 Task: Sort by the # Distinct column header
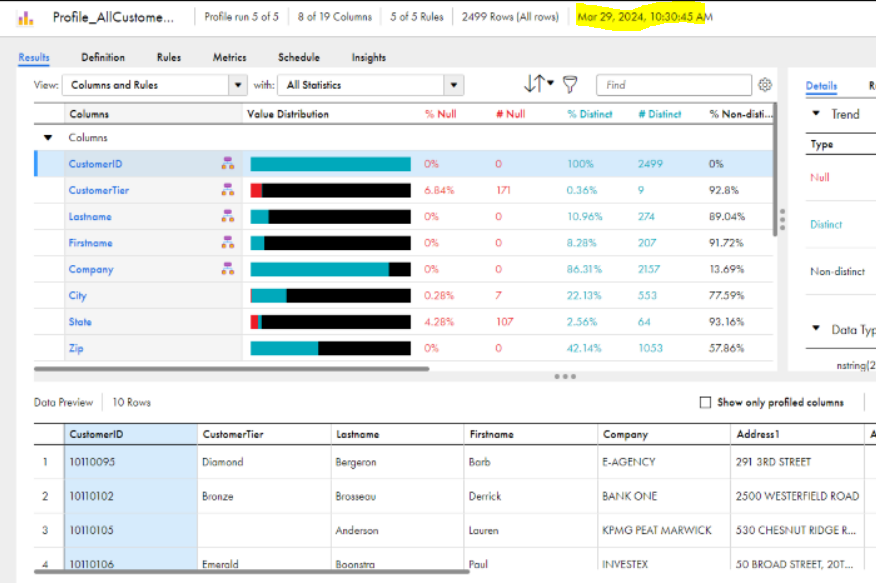(x=660, y=114)
